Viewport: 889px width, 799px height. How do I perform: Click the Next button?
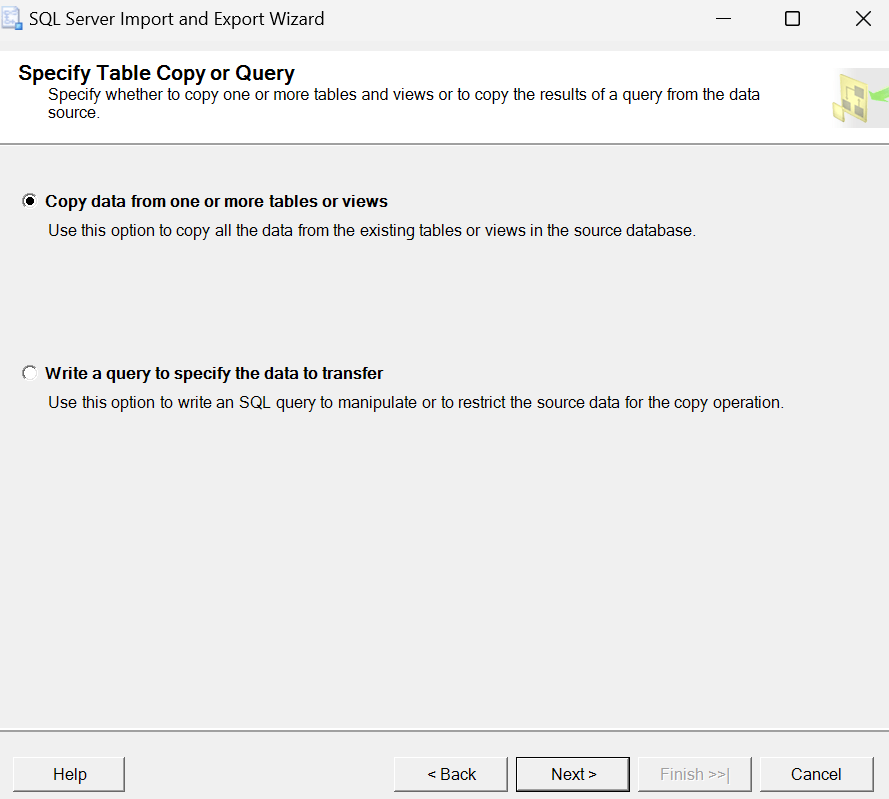pos(573,774)
